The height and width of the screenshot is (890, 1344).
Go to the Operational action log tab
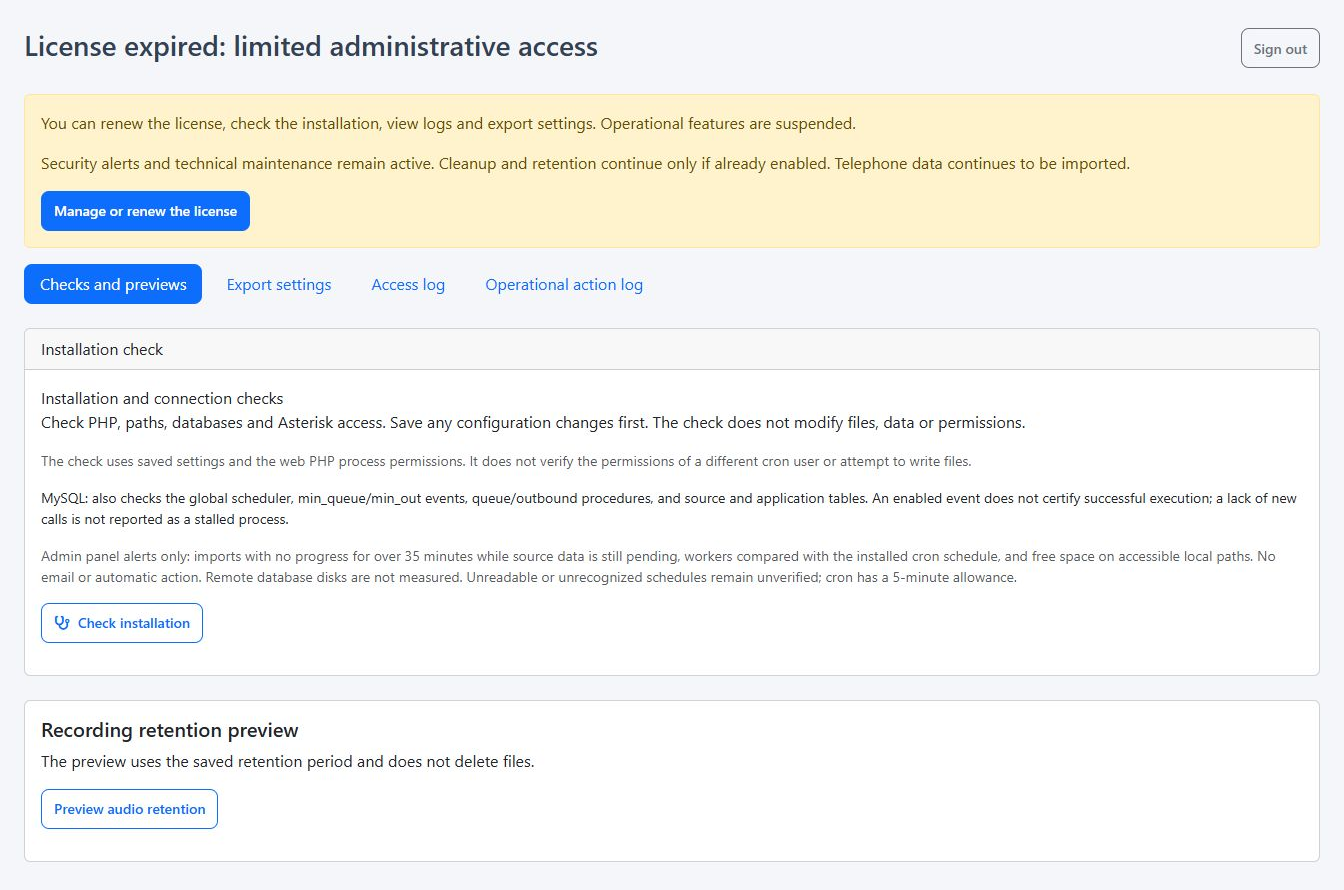(x=564, y=284)
